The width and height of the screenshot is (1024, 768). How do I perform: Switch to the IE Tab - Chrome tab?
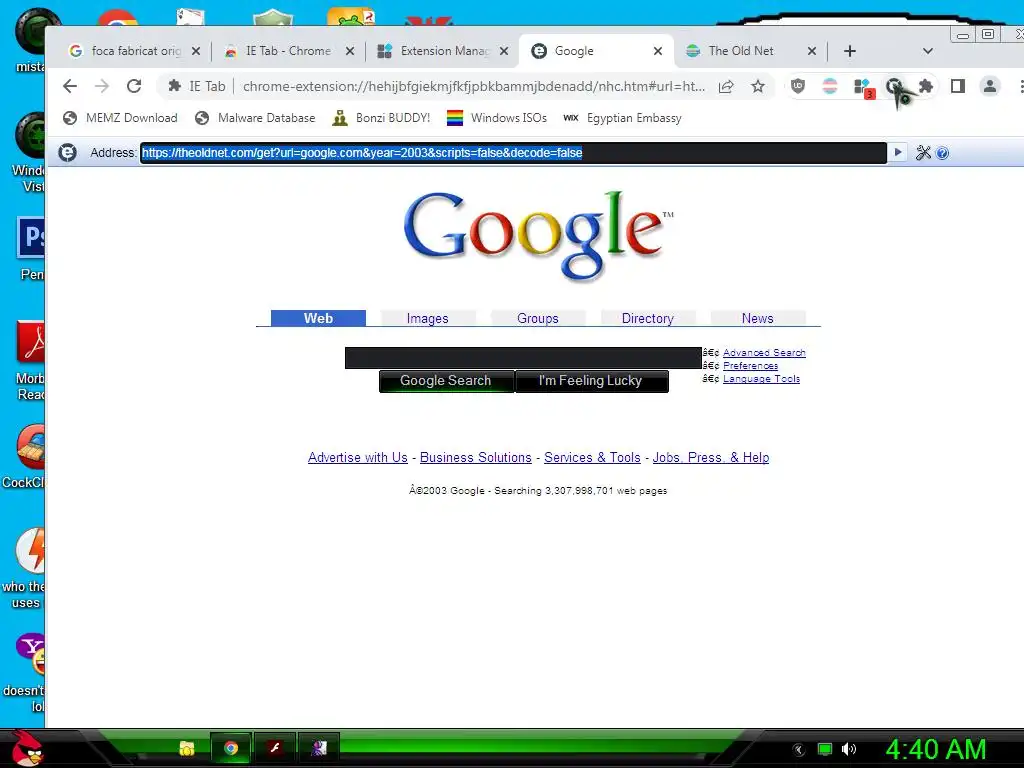(288, 51)
